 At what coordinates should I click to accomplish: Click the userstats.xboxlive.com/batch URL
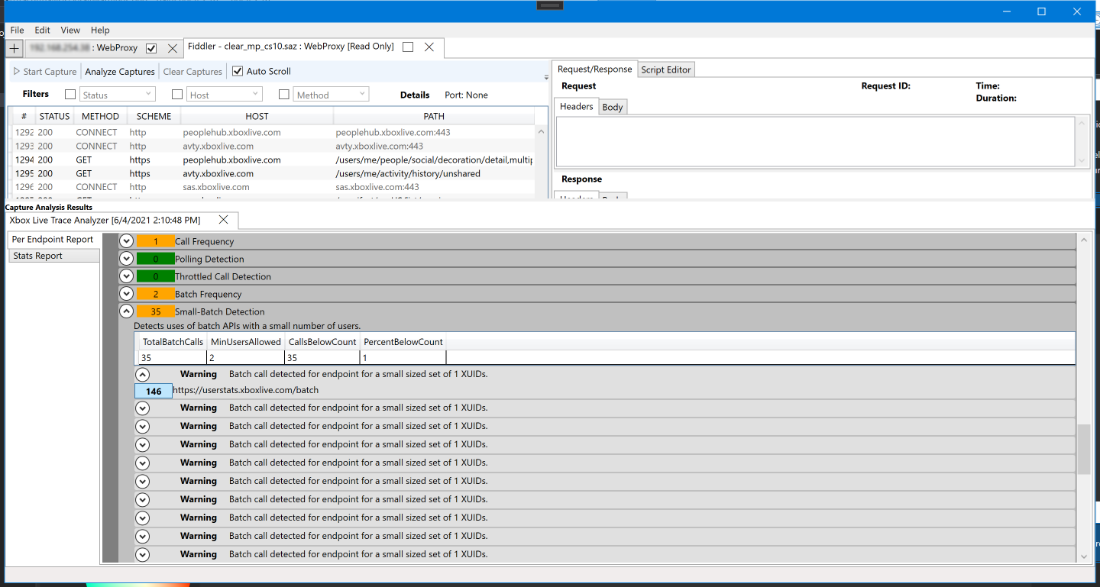(x=246, y=390)
